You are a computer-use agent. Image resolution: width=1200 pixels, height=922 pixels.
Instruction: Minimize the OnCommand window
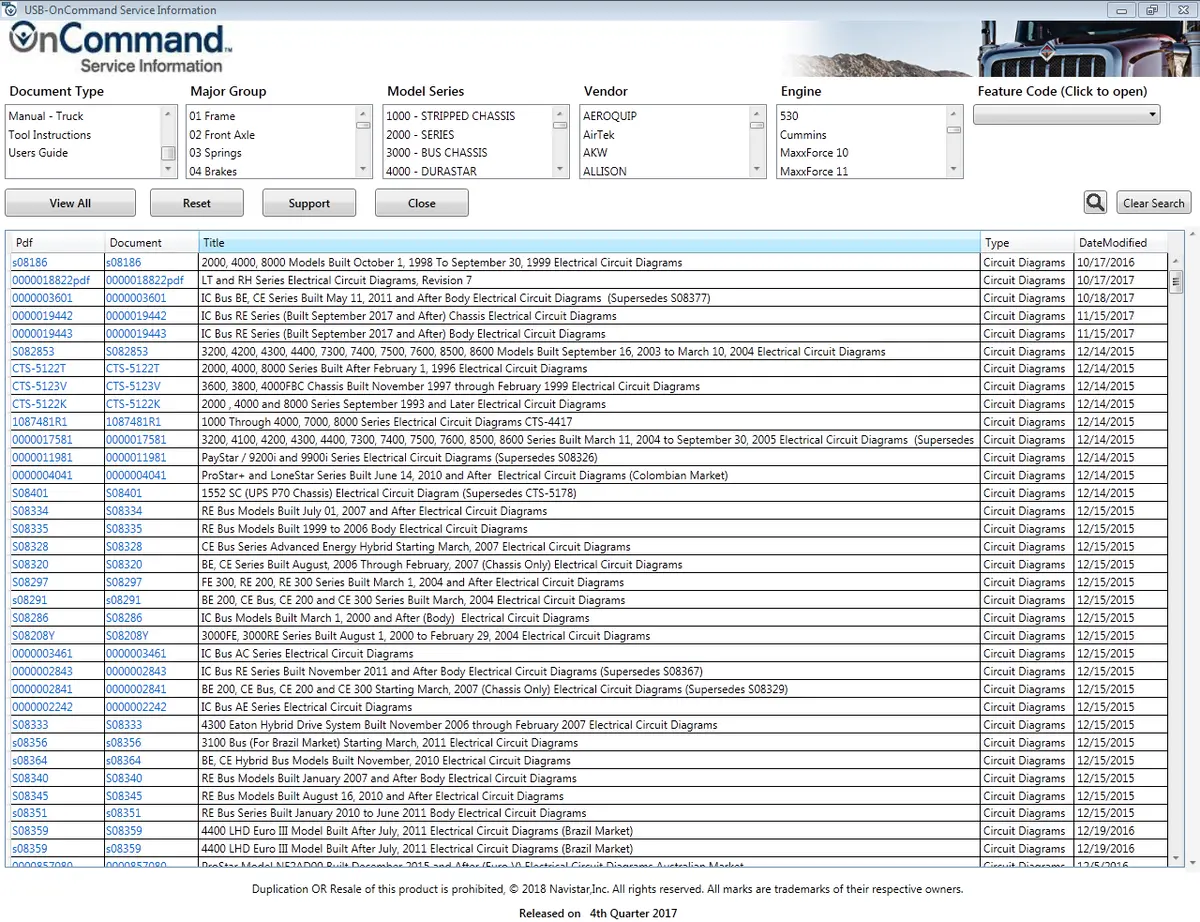1123,10
